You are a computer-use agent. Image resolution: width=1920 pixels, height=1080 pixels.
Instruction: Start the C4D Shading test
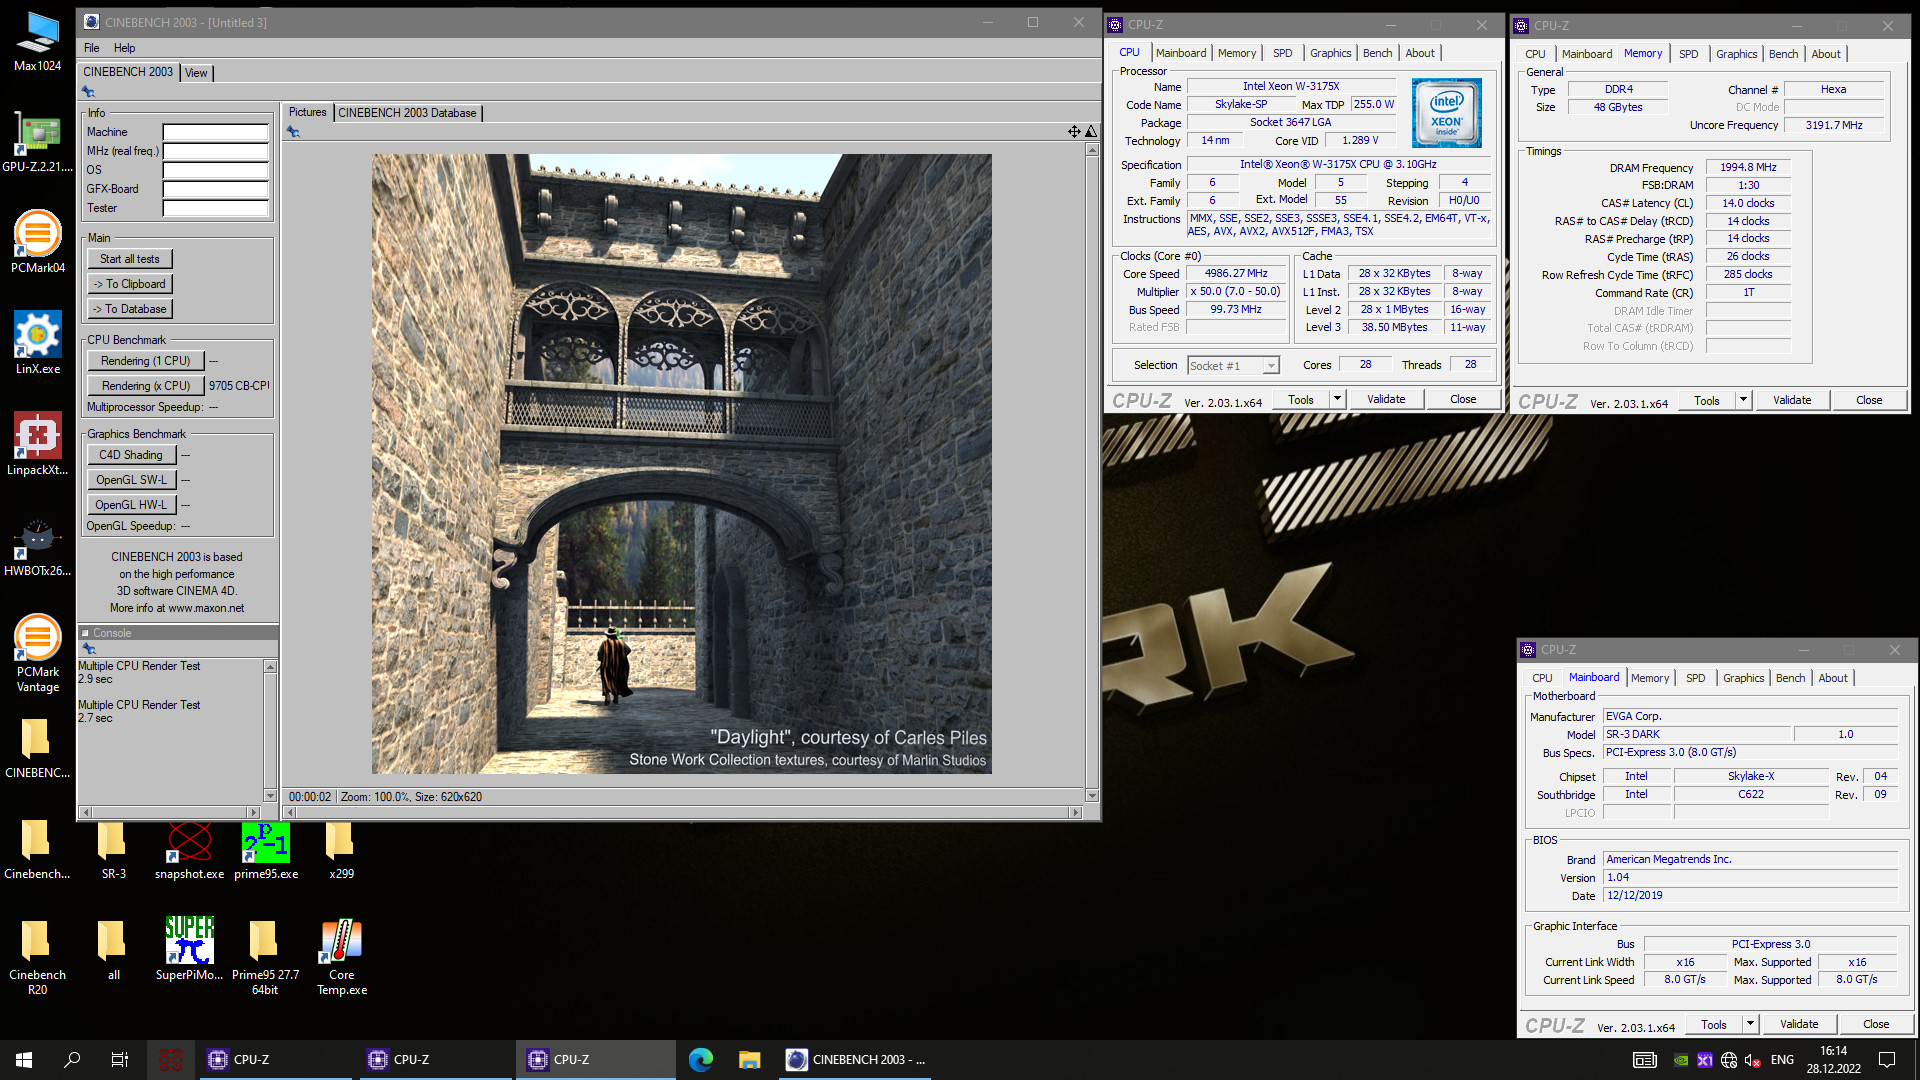131,455
